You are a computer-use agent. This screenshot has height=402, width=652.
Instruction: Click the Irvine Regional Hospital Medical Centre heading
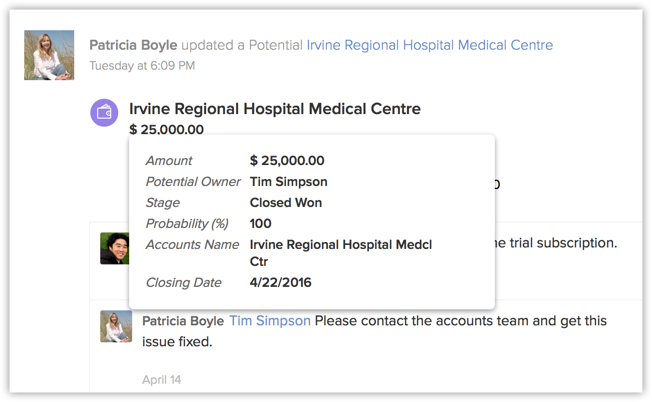pyautogui.click(x=275, y=109)
